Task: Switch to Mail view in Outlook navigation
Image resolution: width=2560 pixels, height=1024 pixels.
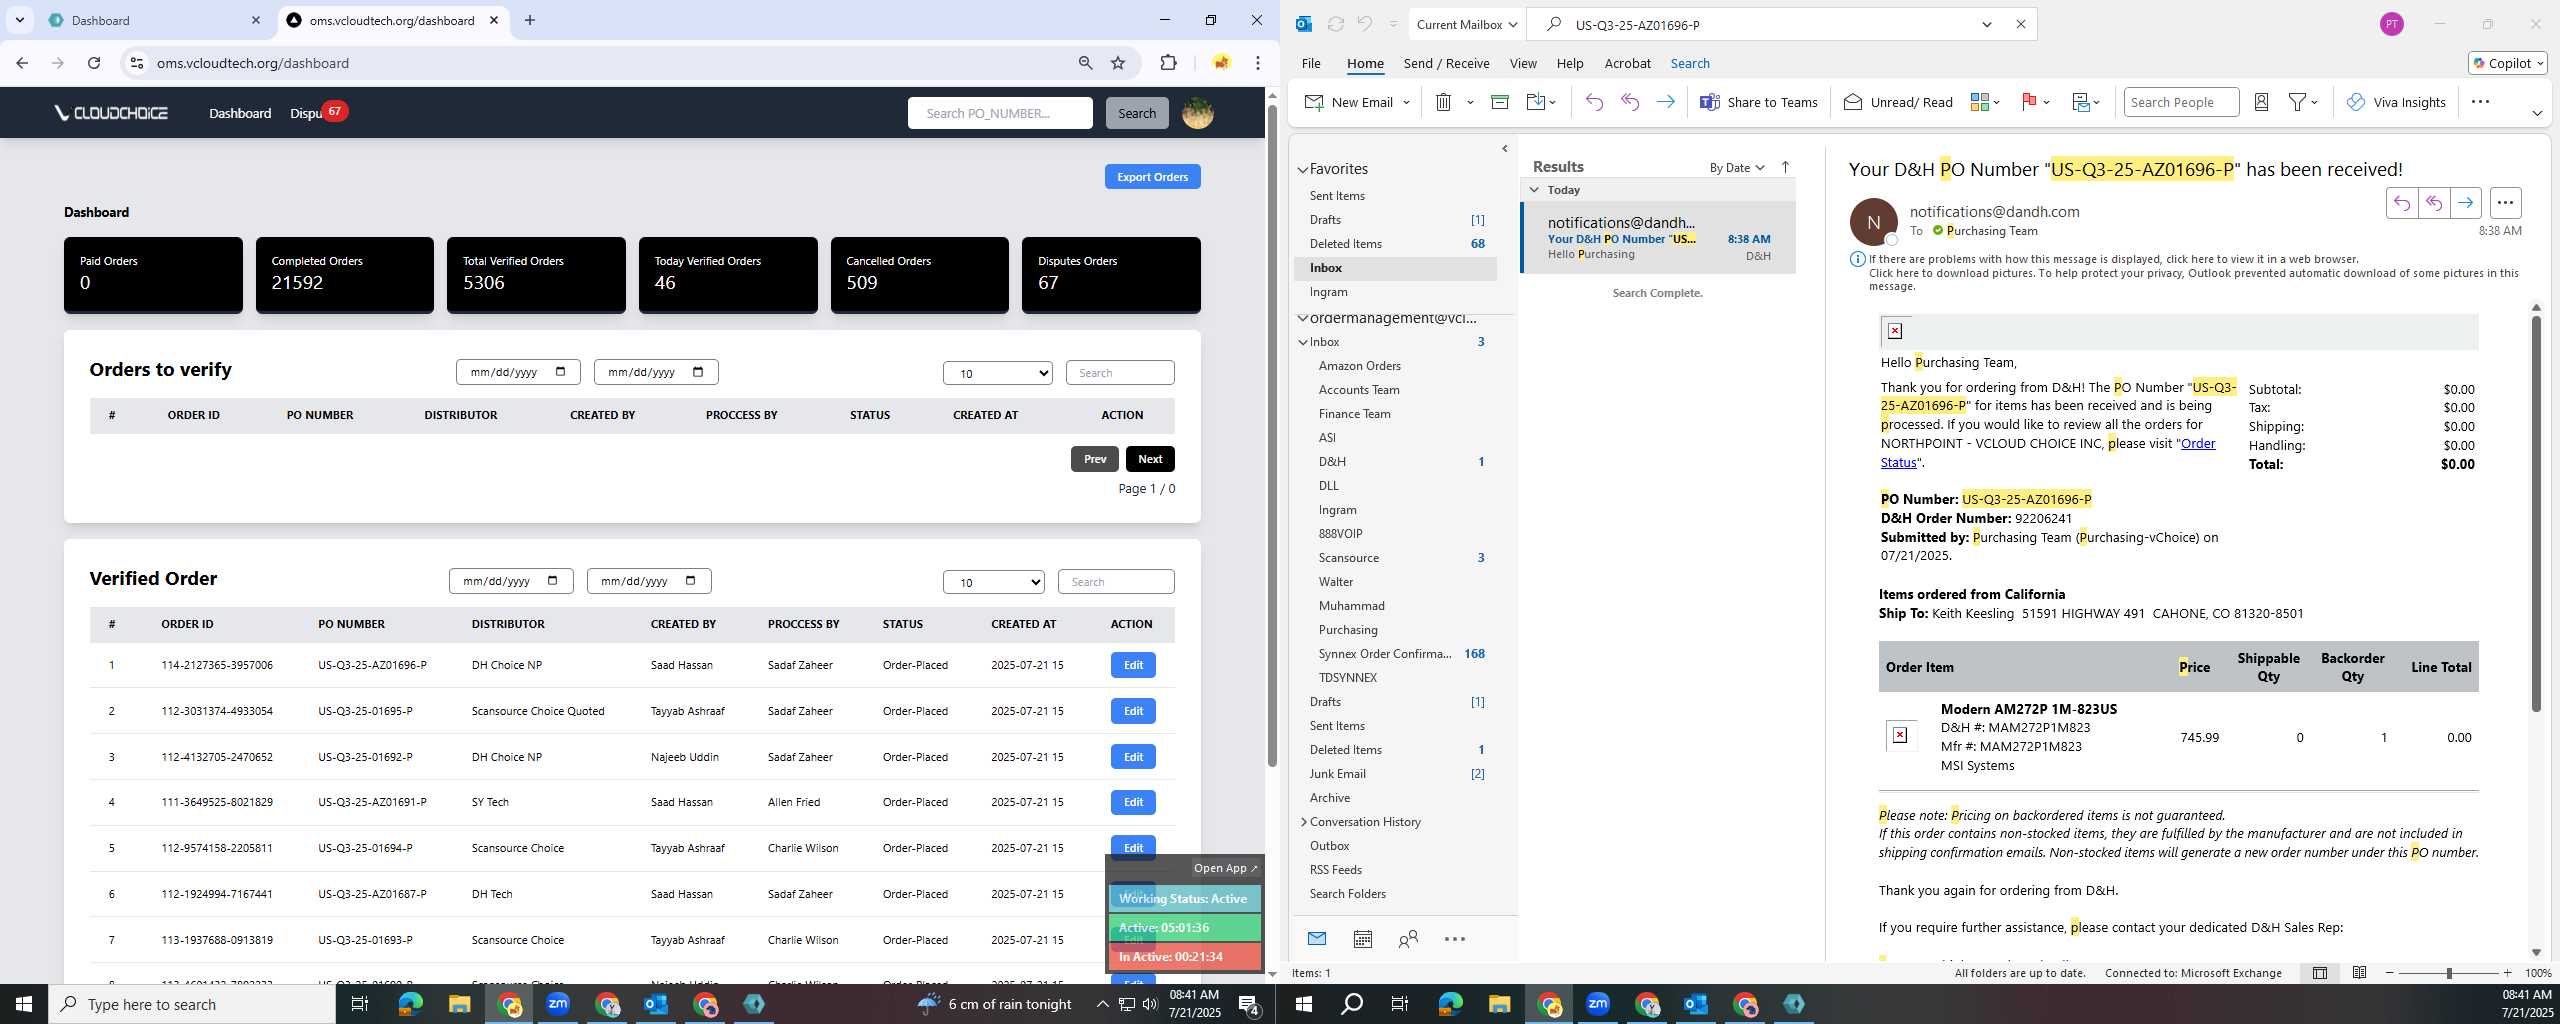Action: point(1317,939)
